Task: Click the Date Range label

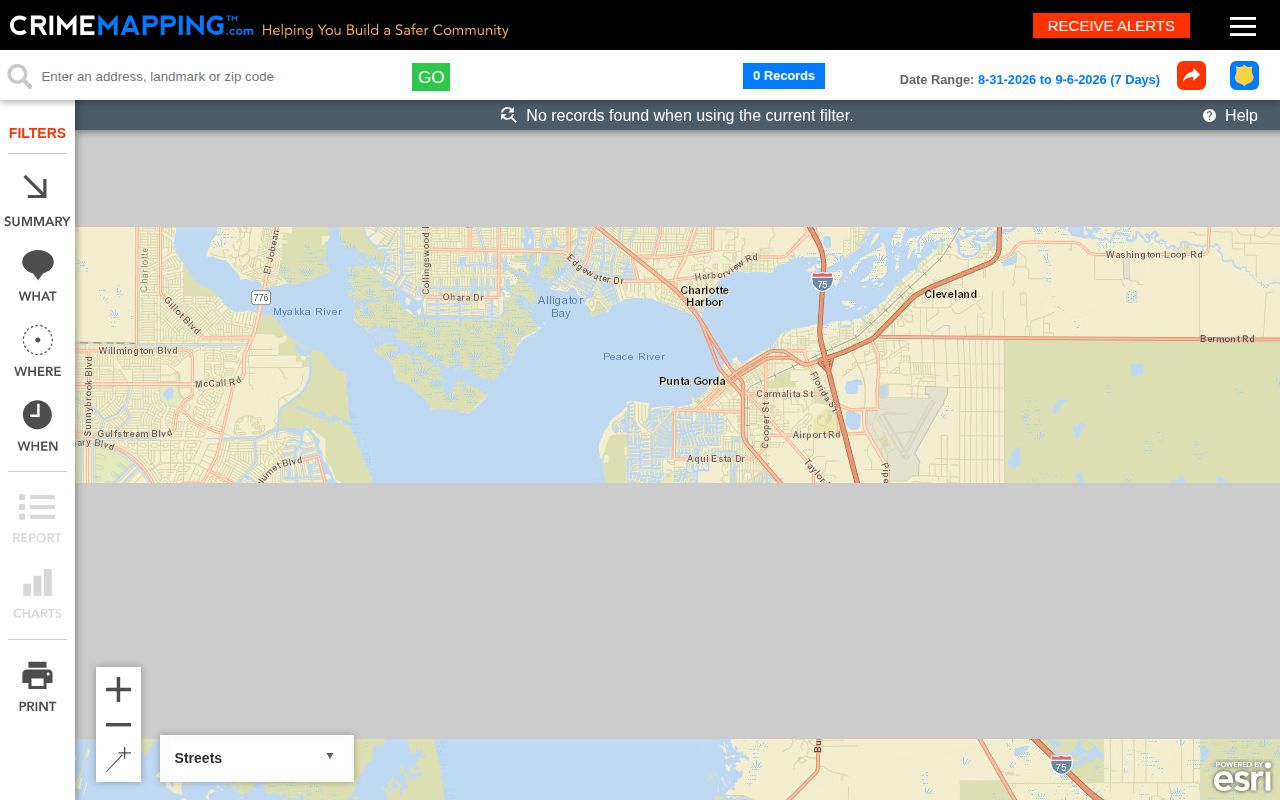Action: coord(936,80)
